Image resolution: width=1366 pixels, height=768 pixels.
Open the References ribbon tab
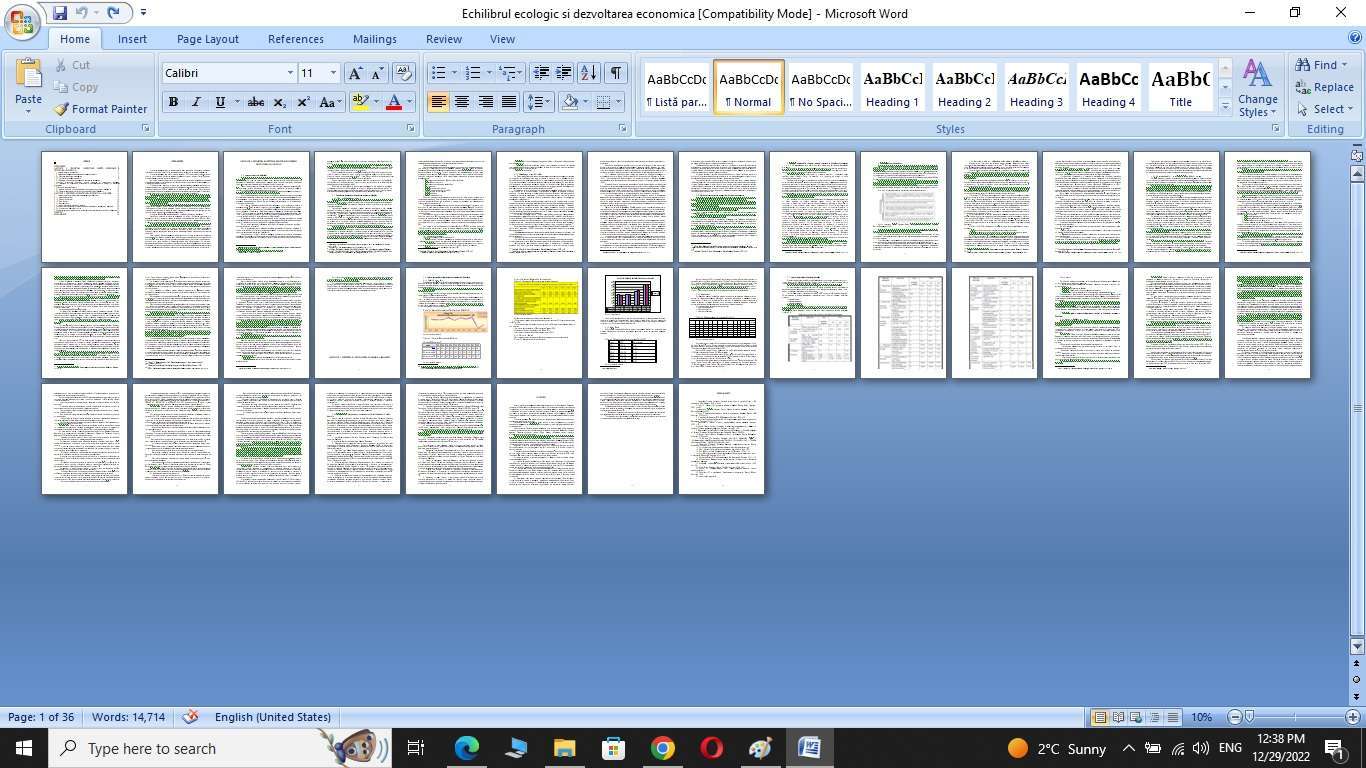295,39
